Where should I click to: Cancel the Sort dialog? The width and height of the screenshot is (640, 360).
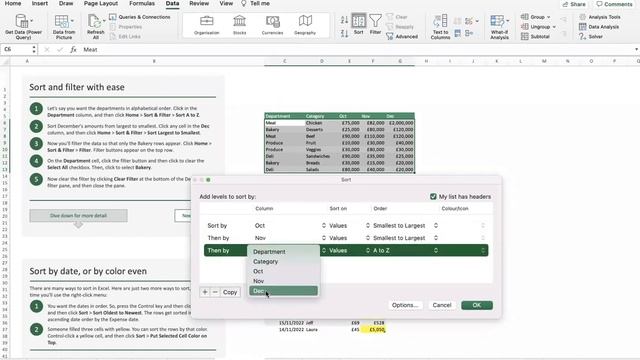[x=442, y=305]
